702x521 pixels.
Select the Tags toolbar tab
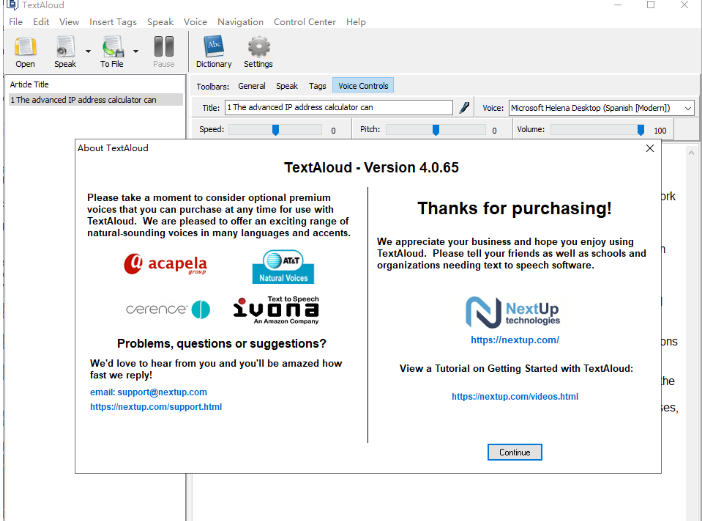click(317, 86)
